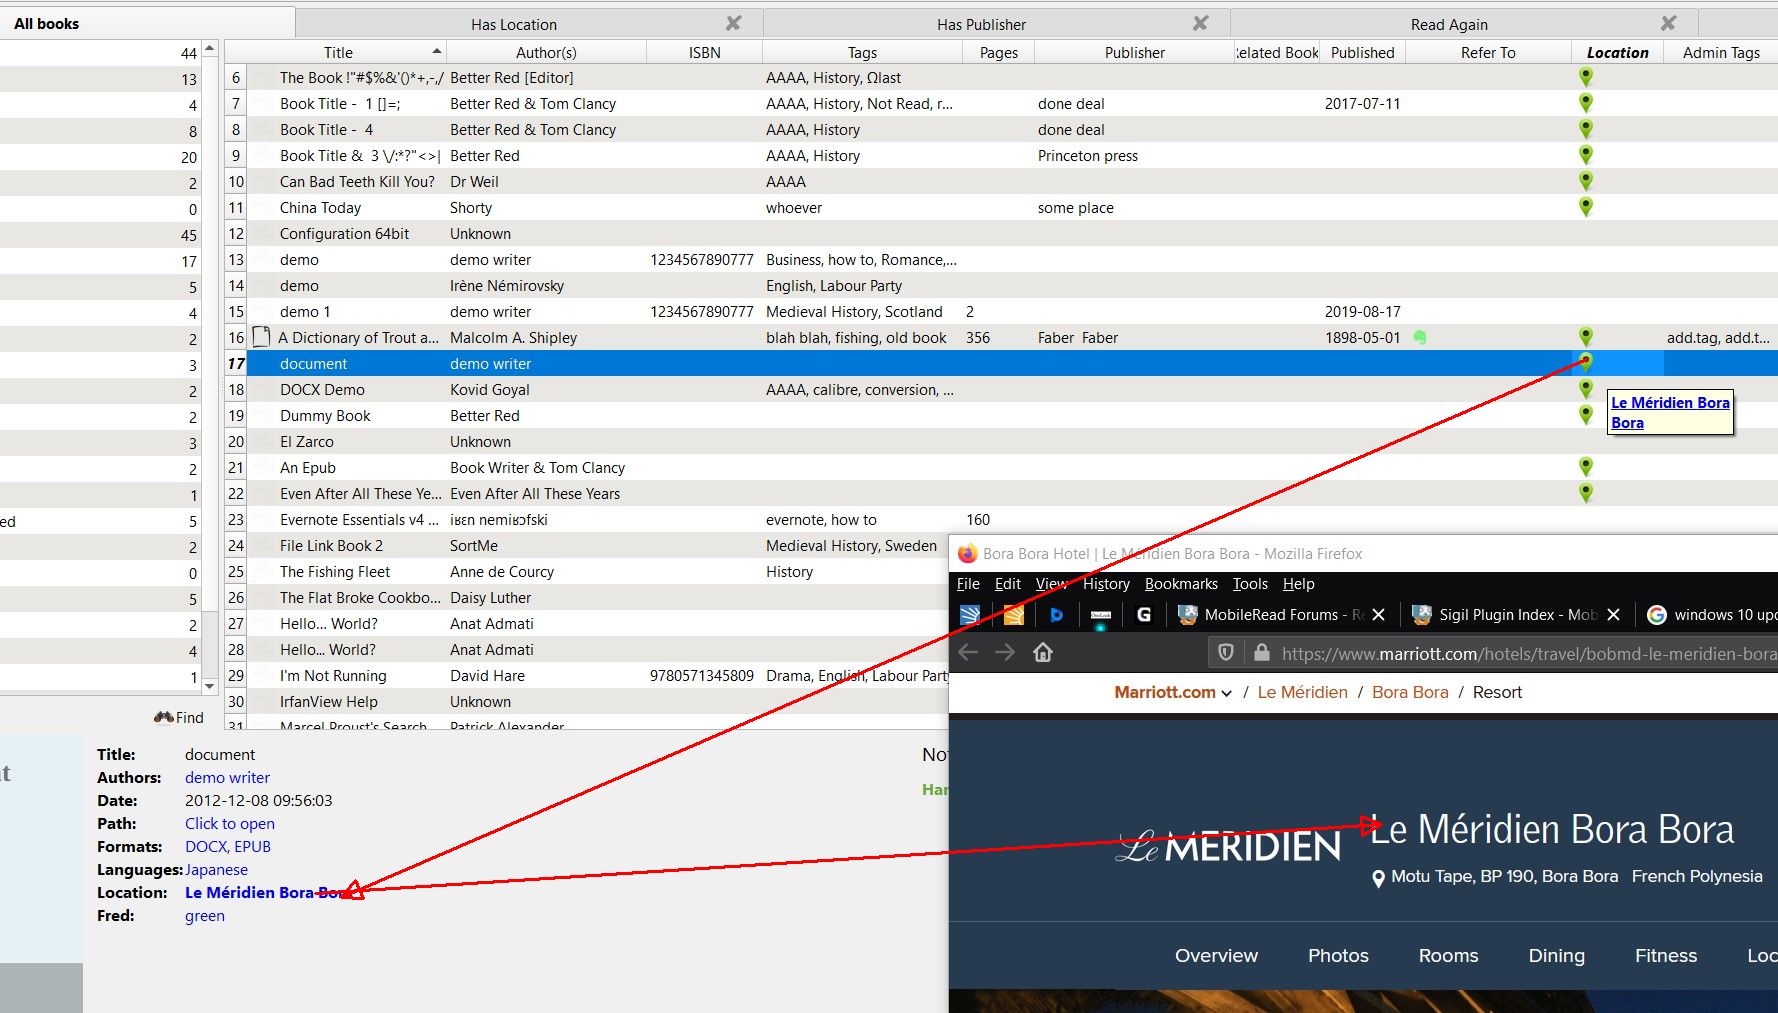Click the padlock site security icon

tap(1261, 653)
